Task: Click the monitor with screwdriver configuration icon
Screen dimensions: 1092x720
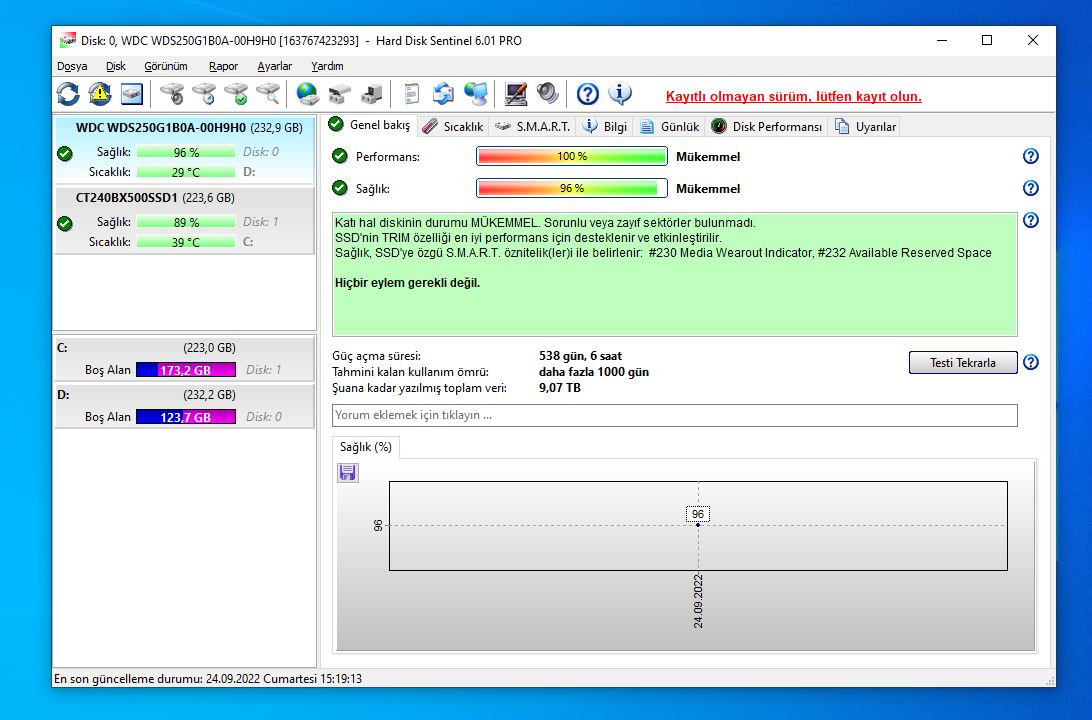Action: coord(515,94)
